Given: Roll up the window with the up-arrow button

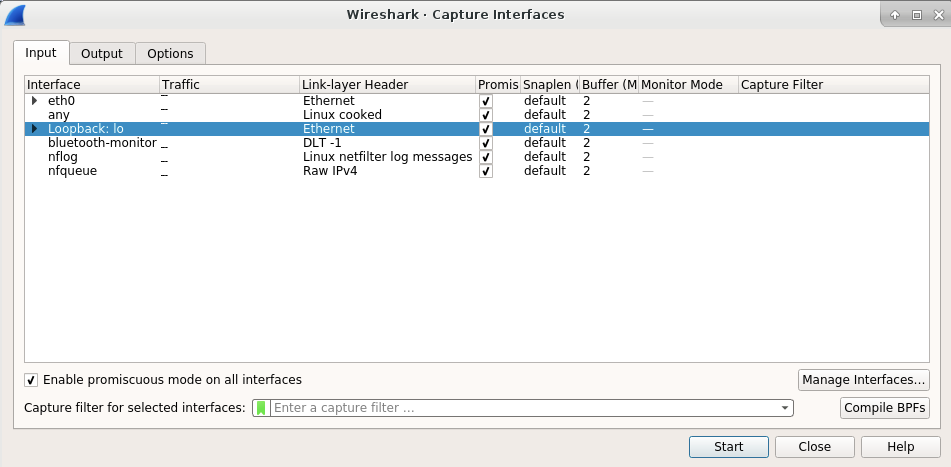Looking at the screenshot, I should point(895,15).
